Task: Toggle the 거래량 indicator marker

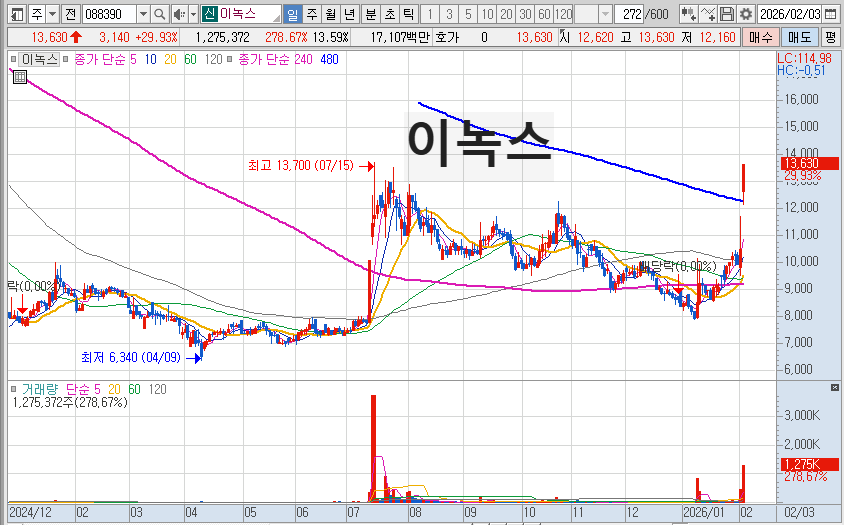Action: click(13, 389)
